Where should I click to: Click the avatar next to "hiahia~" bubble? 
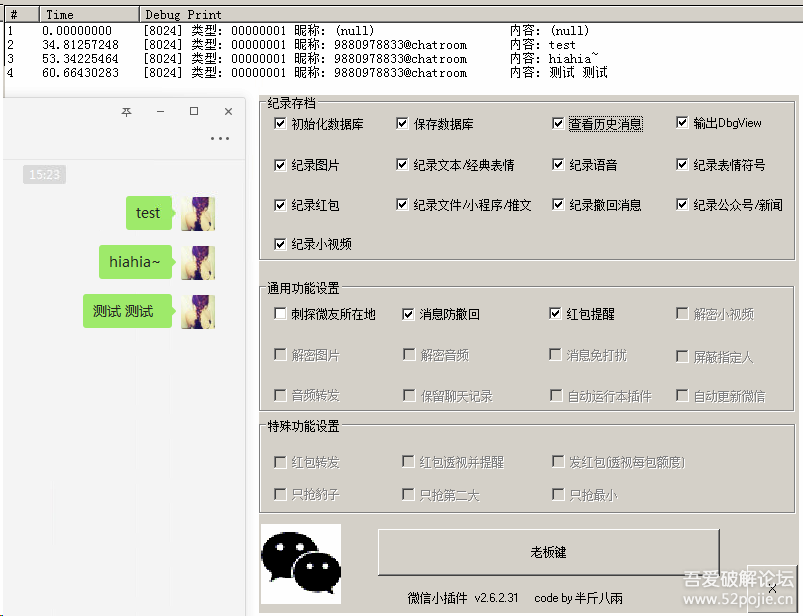(x=198, y=262)
